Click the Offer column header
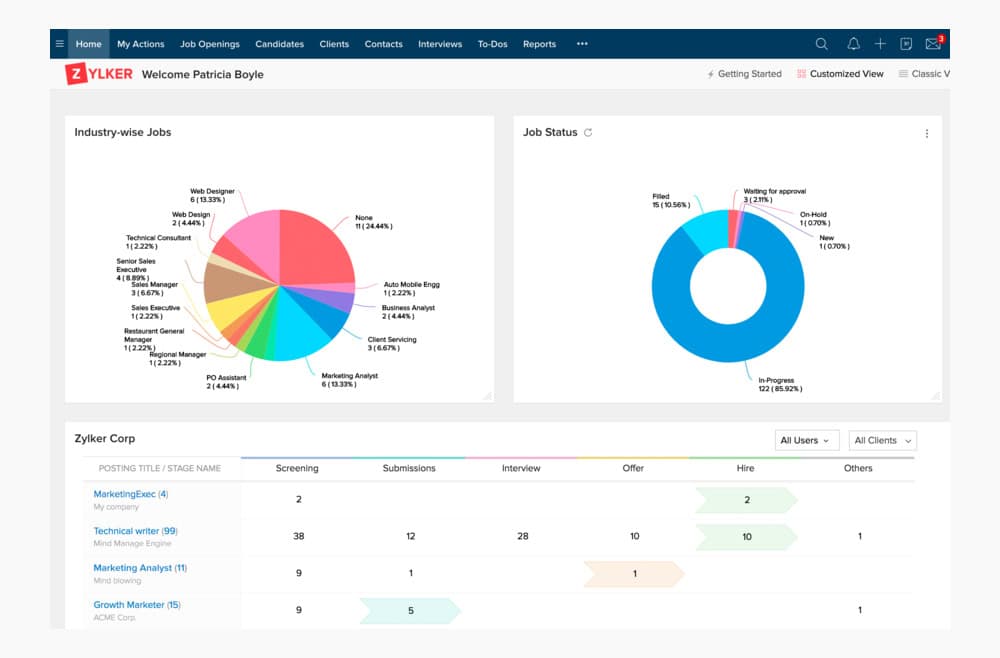Viewport: 1000px width, 658px height. [x=633, y=468]
